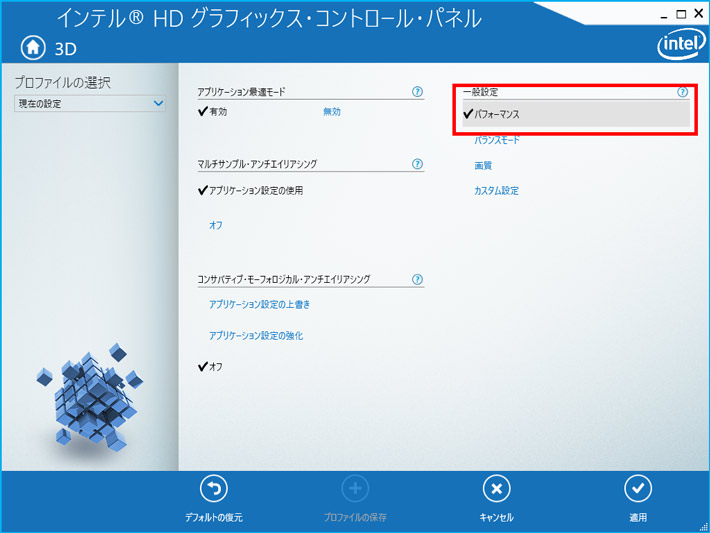Select オフ under conservative morphological anti-aliasing

click(211, 366)
